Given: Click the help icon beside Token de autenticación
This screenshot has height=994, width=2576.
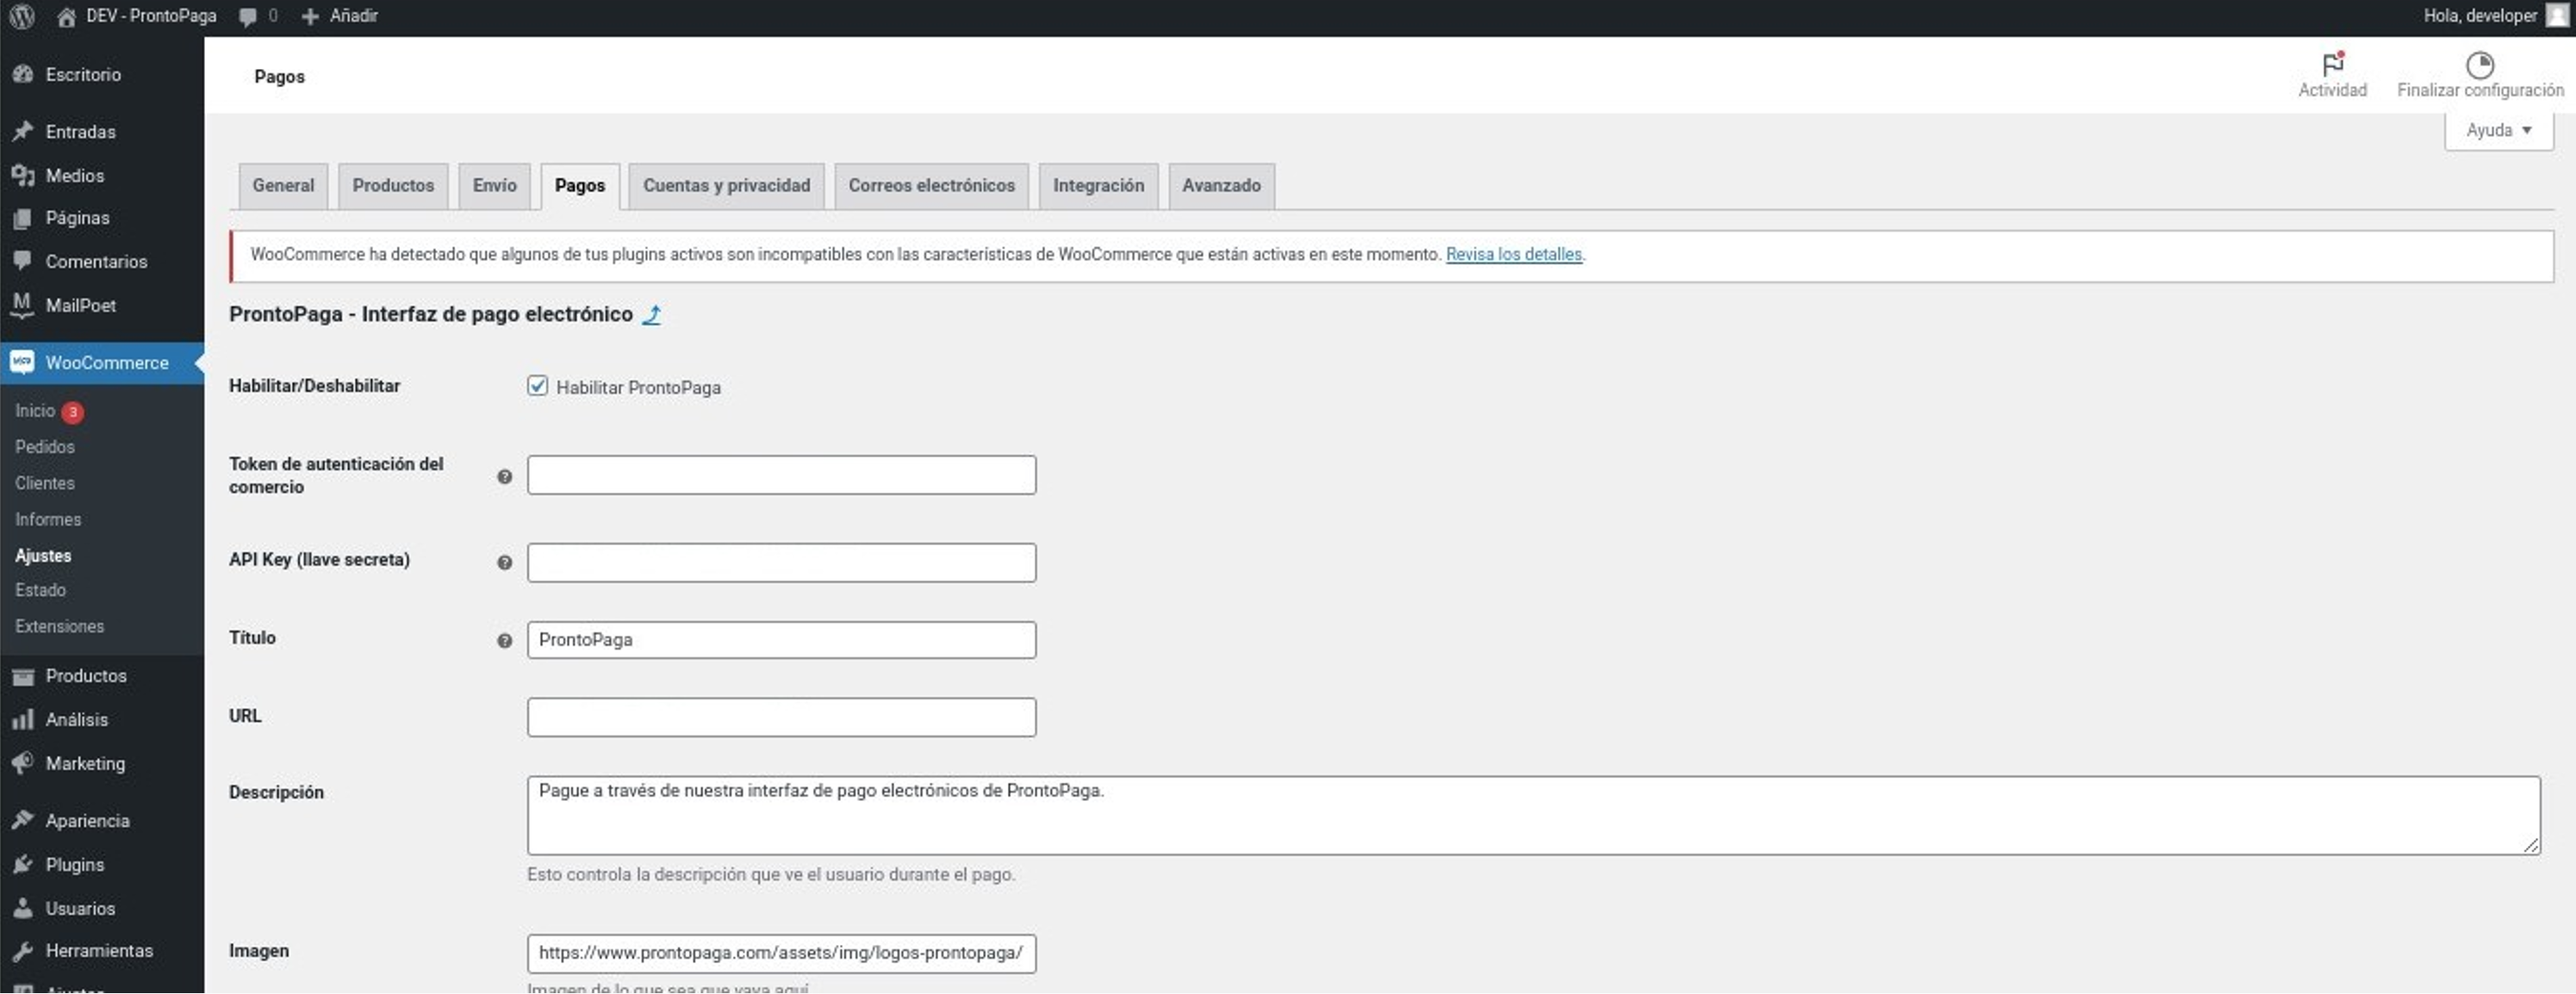Looking at the screenshot, I should (x=505, y=477).
